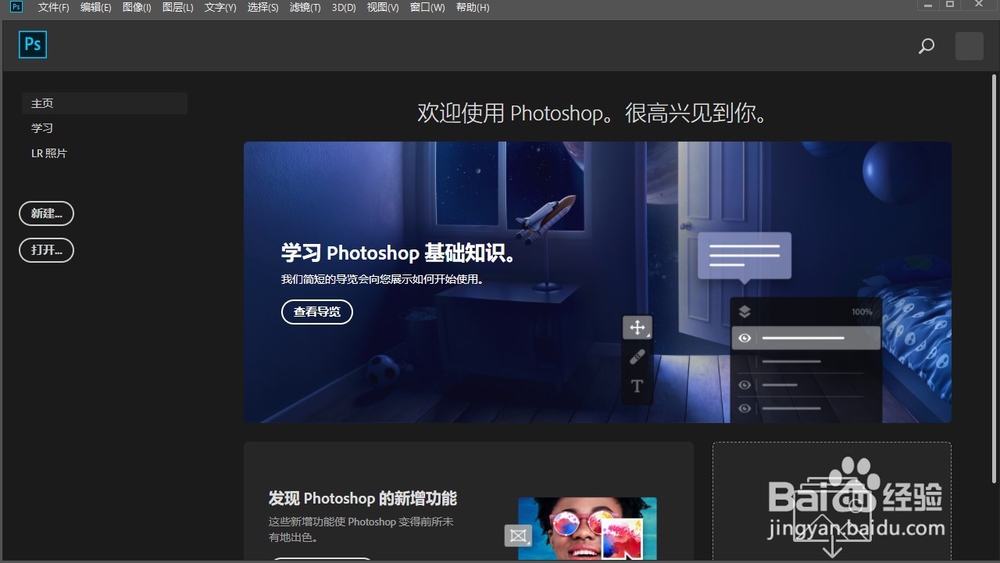This screenshot has height=563, width=1000.
Task: Select the 主页 sidebar tab
Action: [105, 103]
